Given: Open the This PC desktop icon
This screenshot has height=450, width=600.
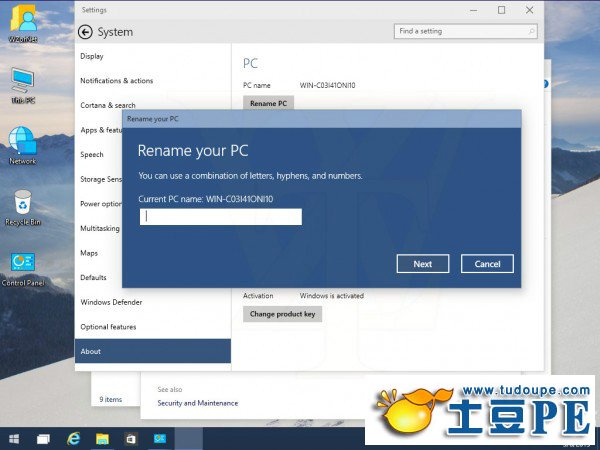Looking at the screenshot, I should pos(23,85).
